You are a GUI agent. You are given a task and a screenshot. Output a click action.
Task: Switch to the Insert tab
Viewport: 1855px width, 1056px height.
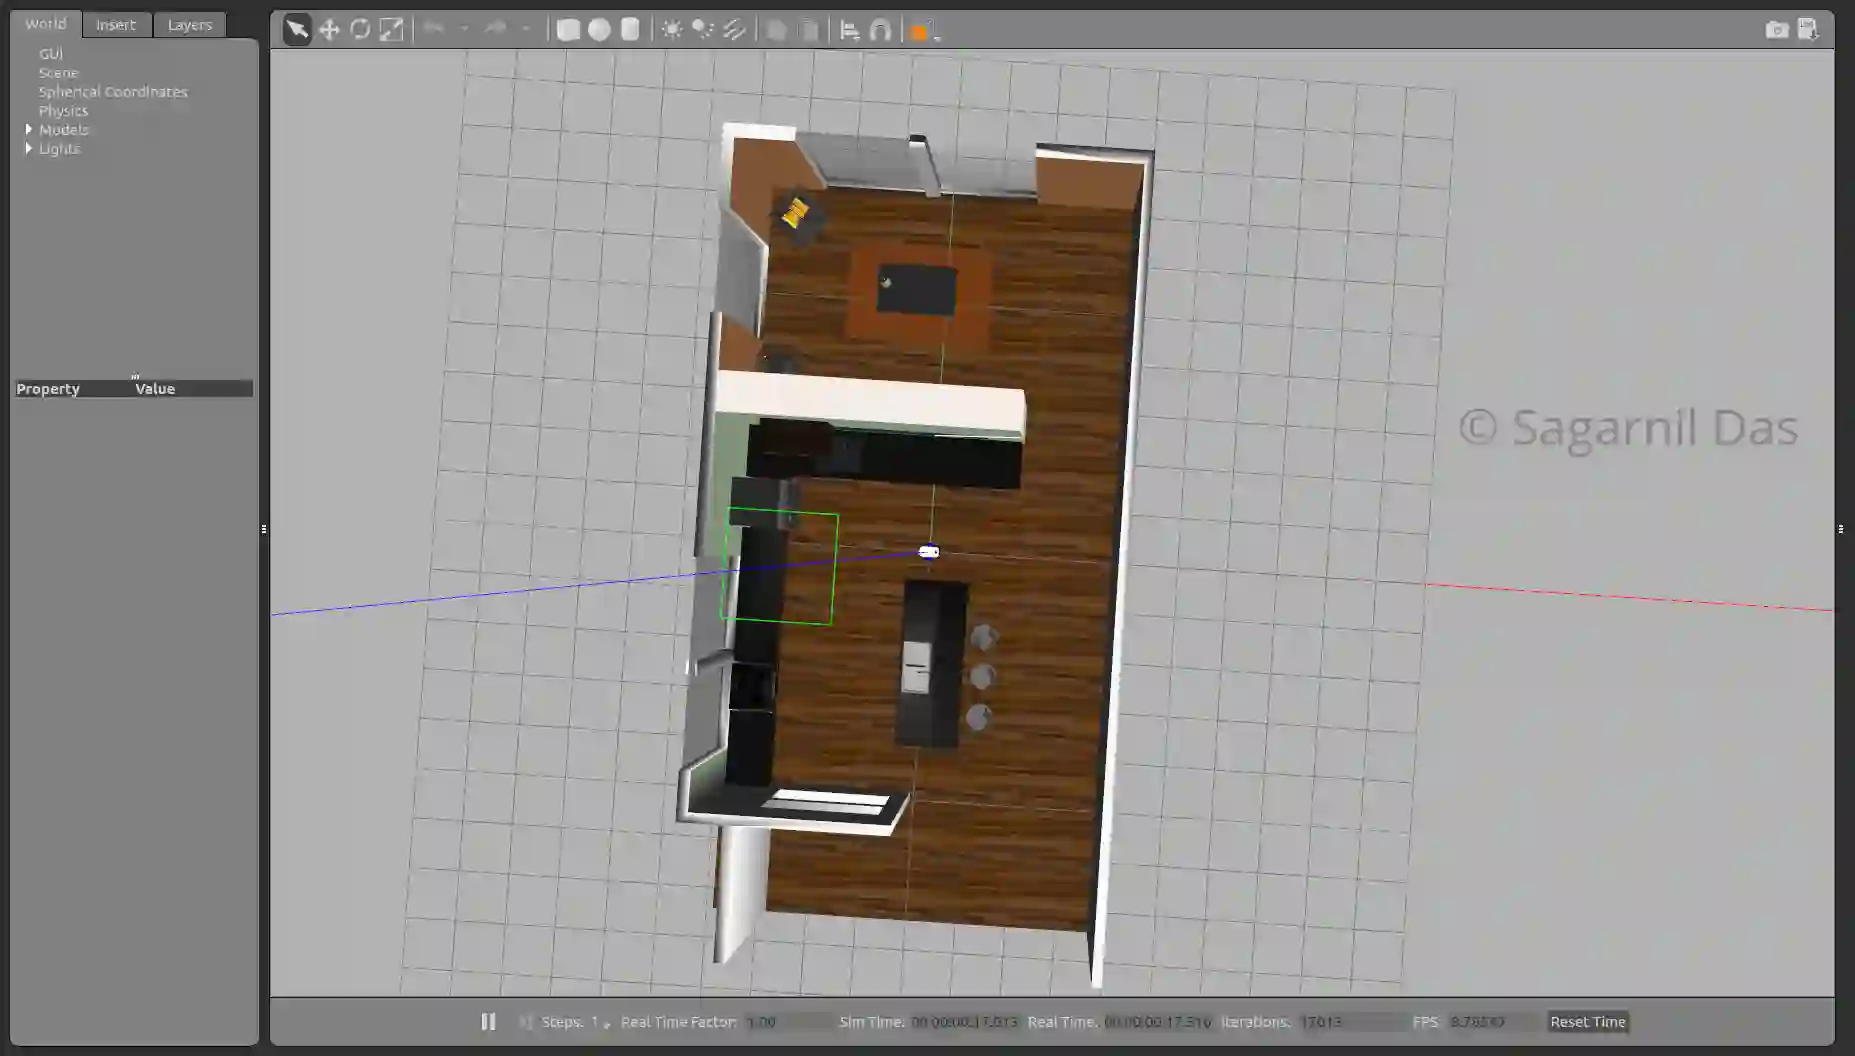116,25
